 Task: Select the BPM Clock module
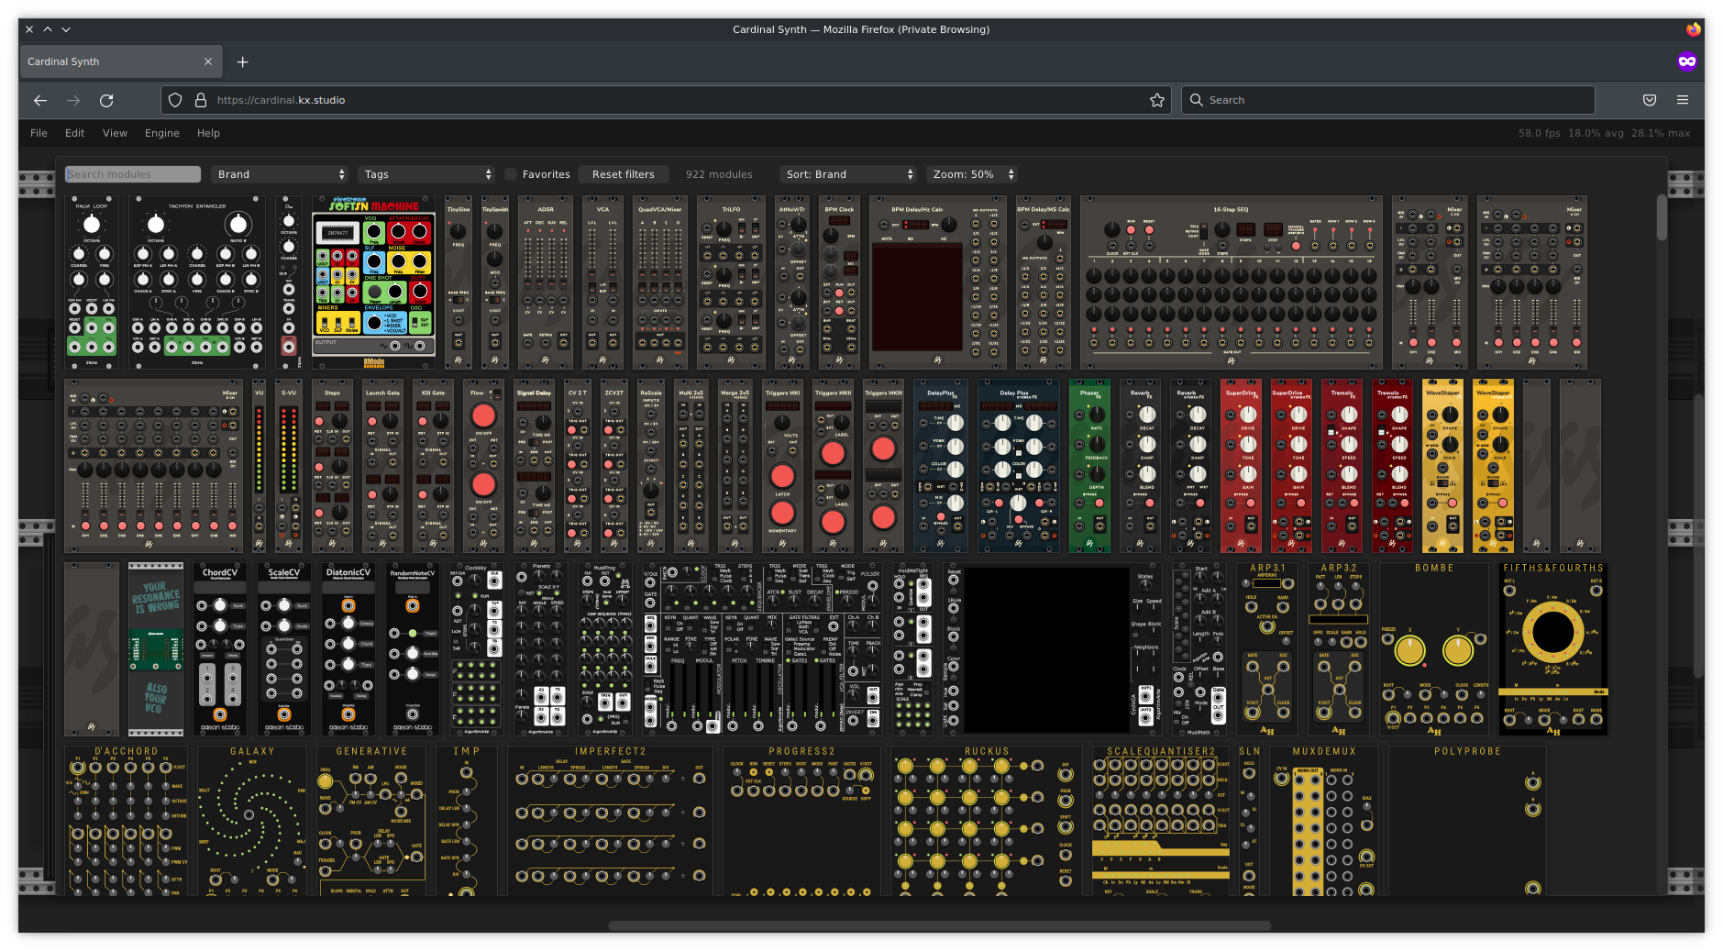click(840, 282)
